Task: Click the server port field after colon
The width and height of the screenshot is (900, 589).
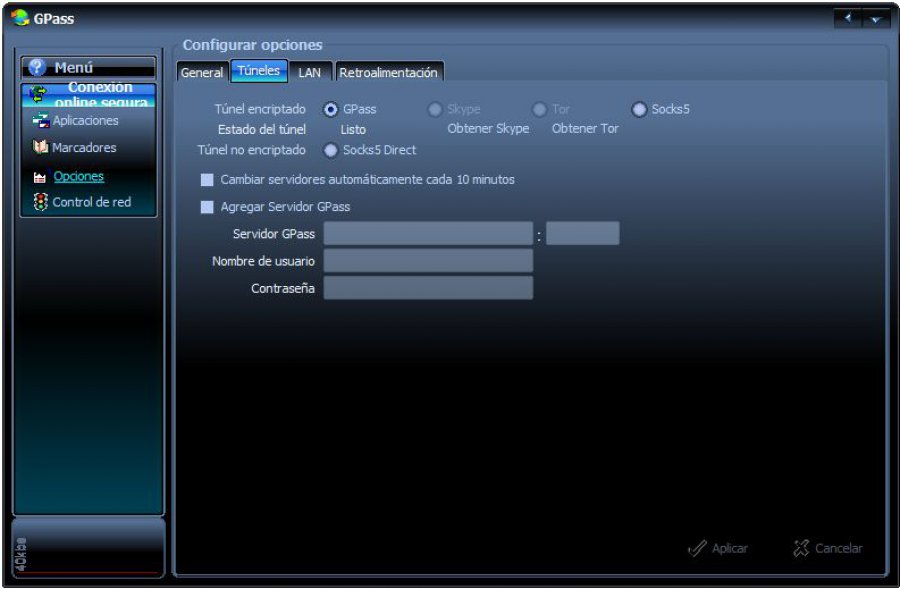Action: [x=583, y=234]
